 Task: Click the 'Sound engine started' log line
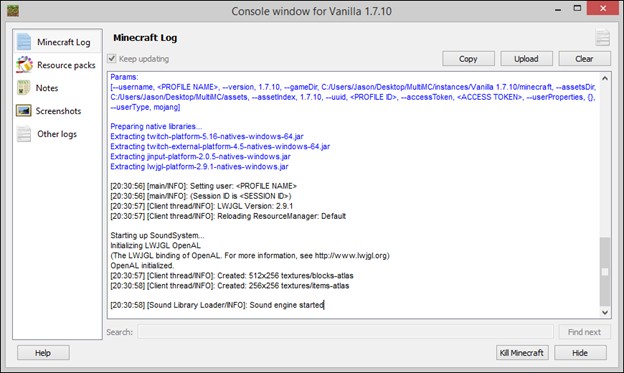[217, 305]
